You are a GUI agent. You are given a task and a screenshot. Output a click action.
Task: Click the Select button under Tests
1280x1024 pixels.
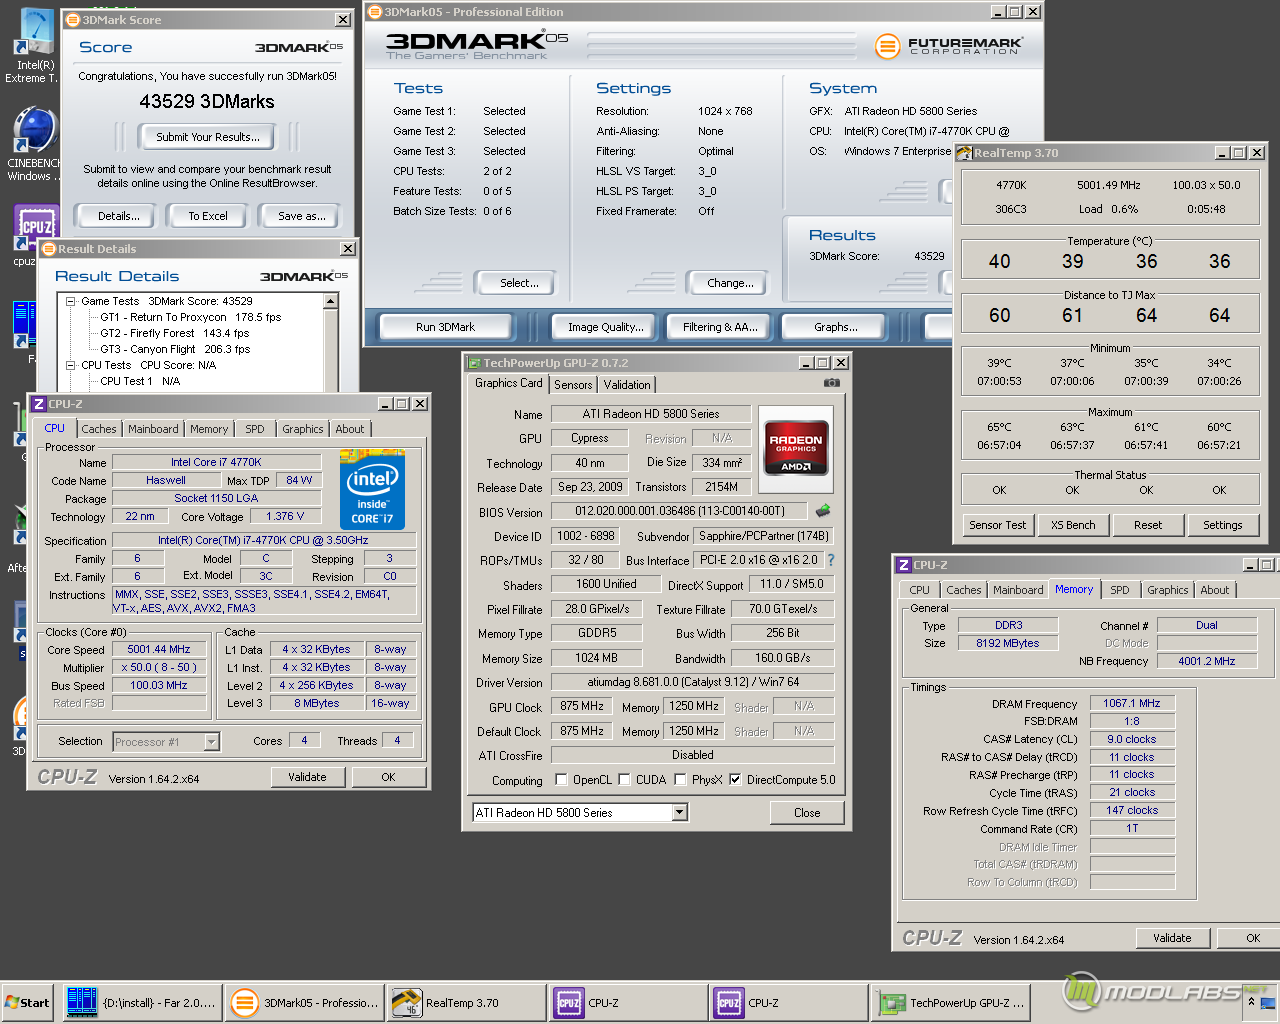pyautogui.click(x=519, y=283)
